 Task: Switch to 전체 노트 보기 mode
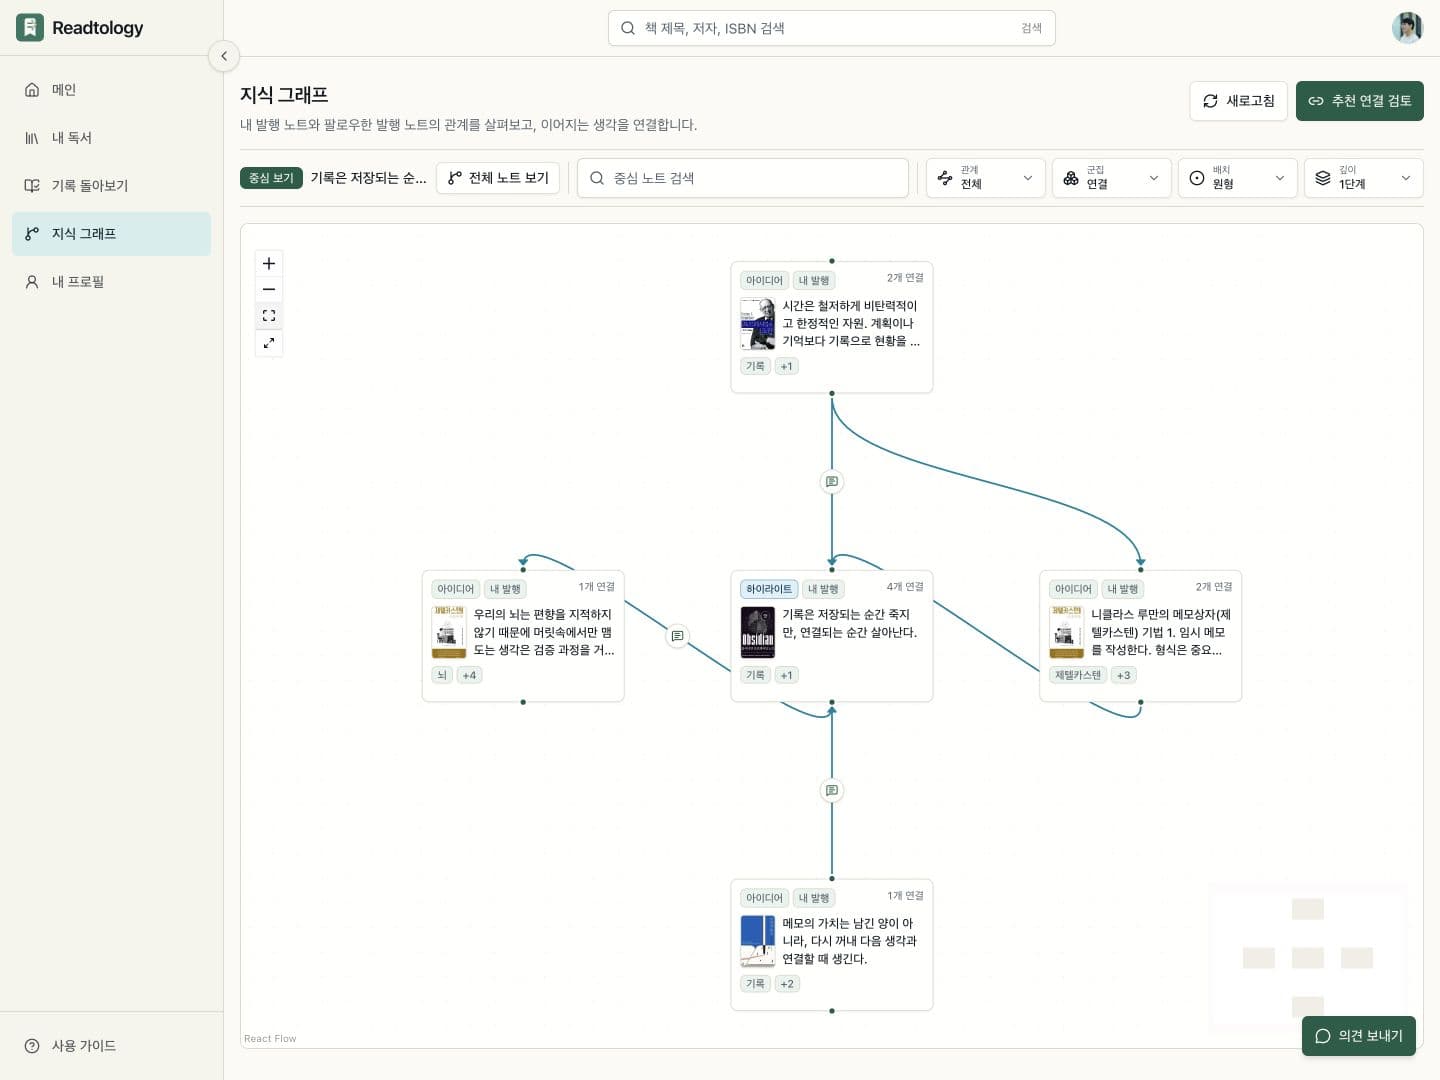498,178
